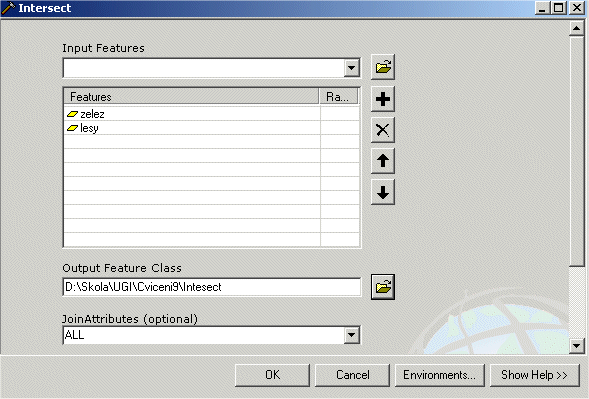Open the Environments... settings
Viewport: 589px width, 399px height.
(x=439, y=375)
